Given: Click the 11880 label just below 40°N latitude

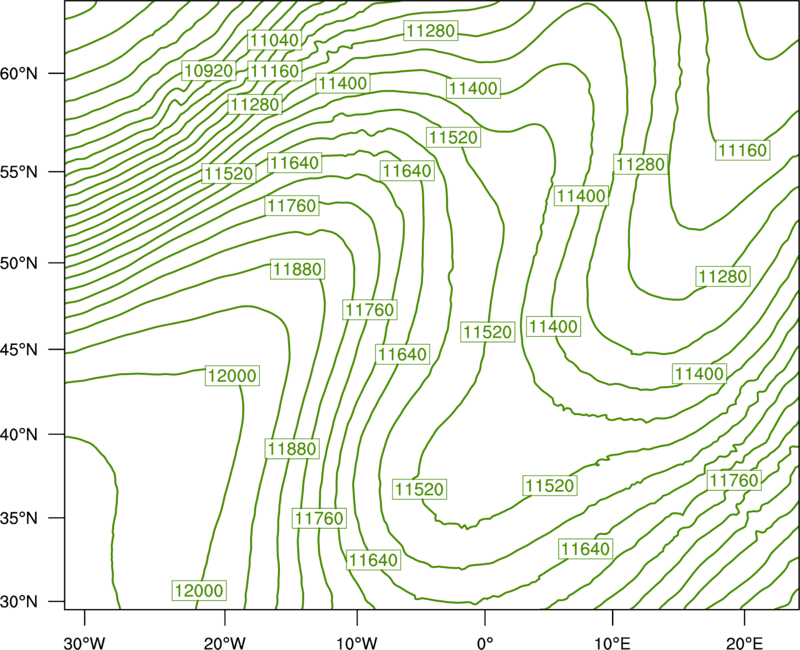Looking at the screenshot, I should [292, 449].
